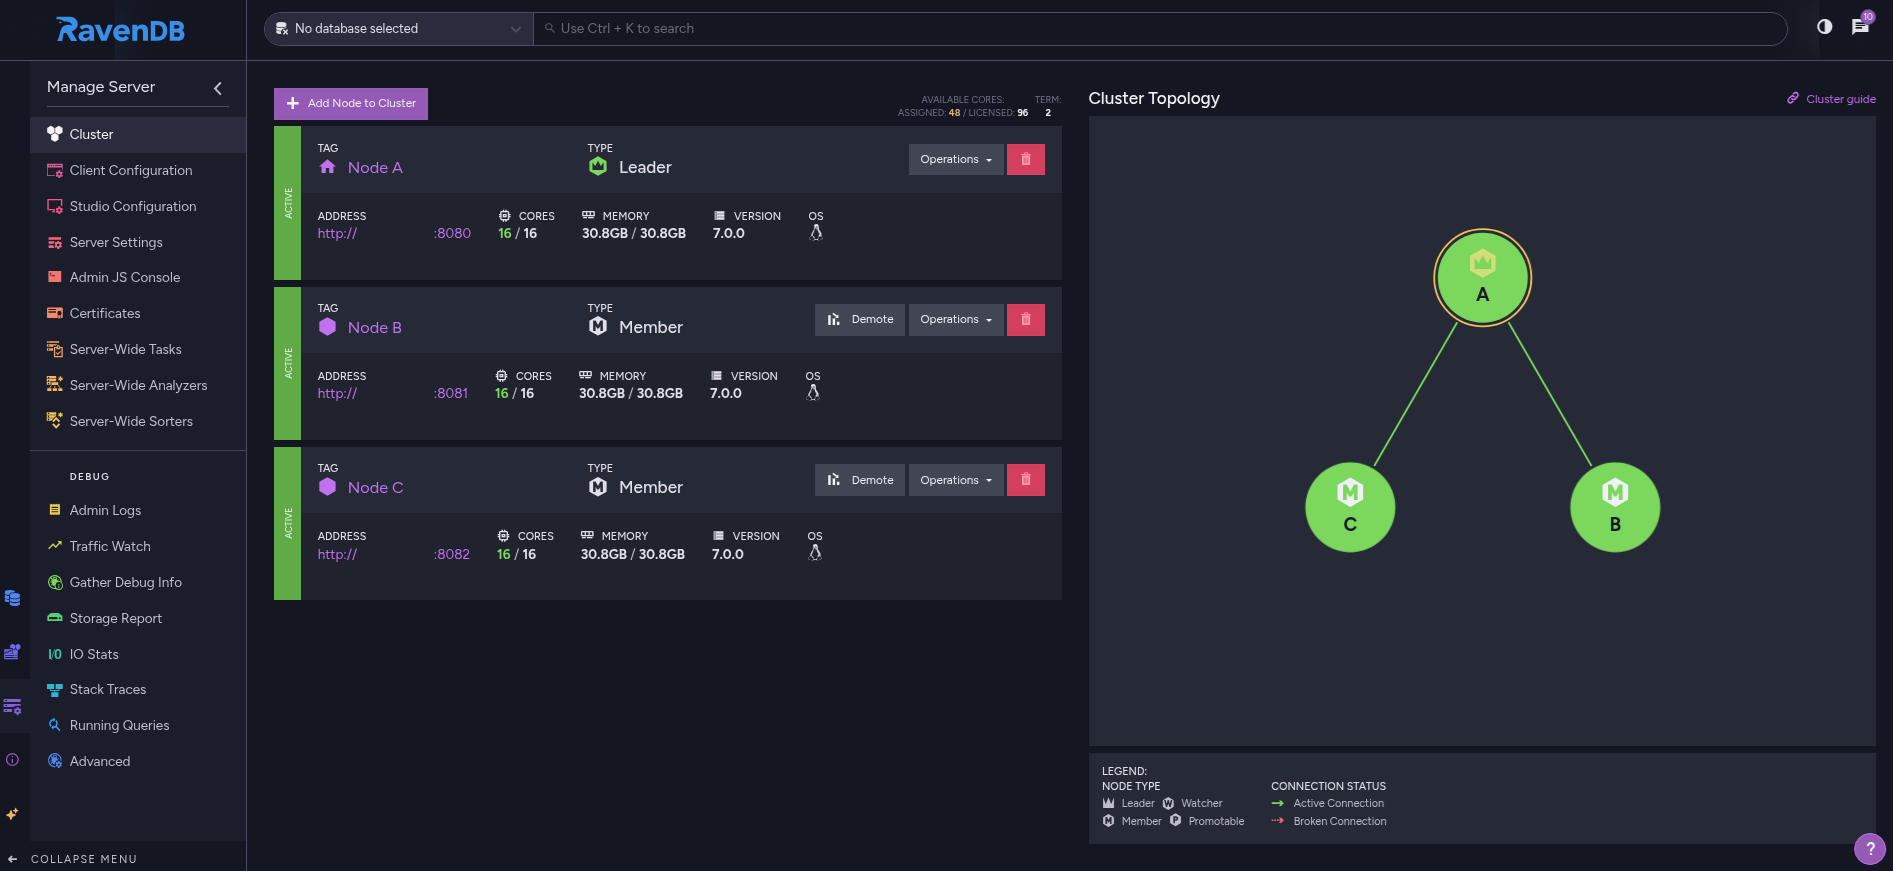Click Node B in the topology graph
Image resolution: width=1893 pixels, height=871 pixels.
coord(1615,507)
